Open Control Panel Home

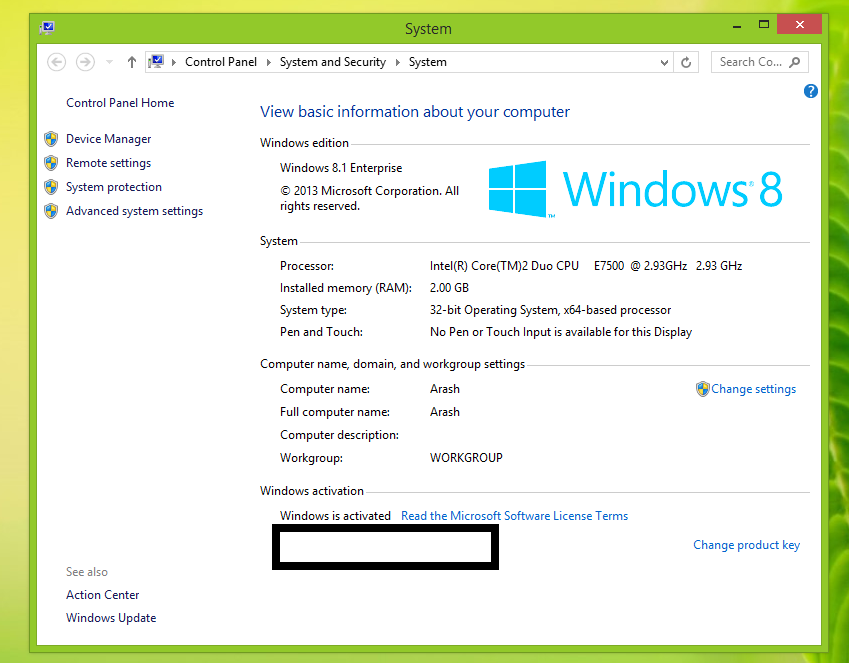point(120,103)
